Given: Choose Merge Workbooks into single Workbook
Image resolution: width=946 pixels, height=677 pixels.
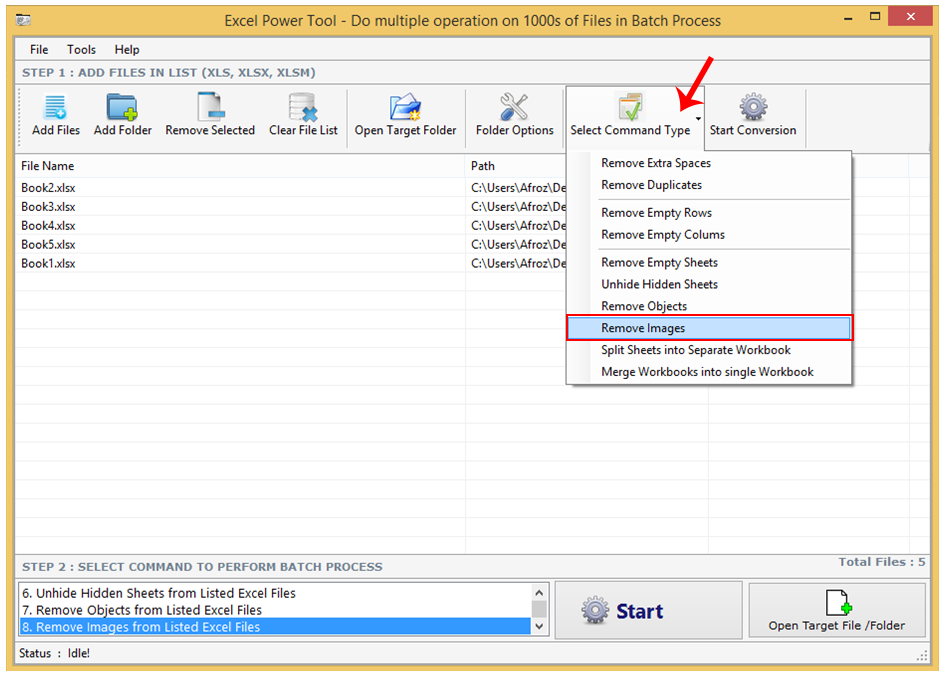Looking at the screenshot, I should 709,372.
